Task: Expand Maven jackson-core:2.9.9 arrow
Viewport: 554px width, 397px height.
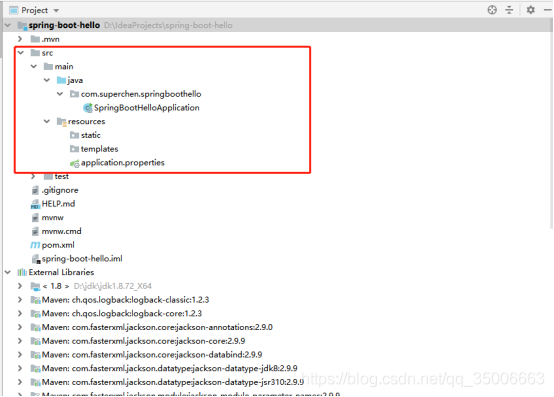Action: pyautogui.click(x=20, y=341)
